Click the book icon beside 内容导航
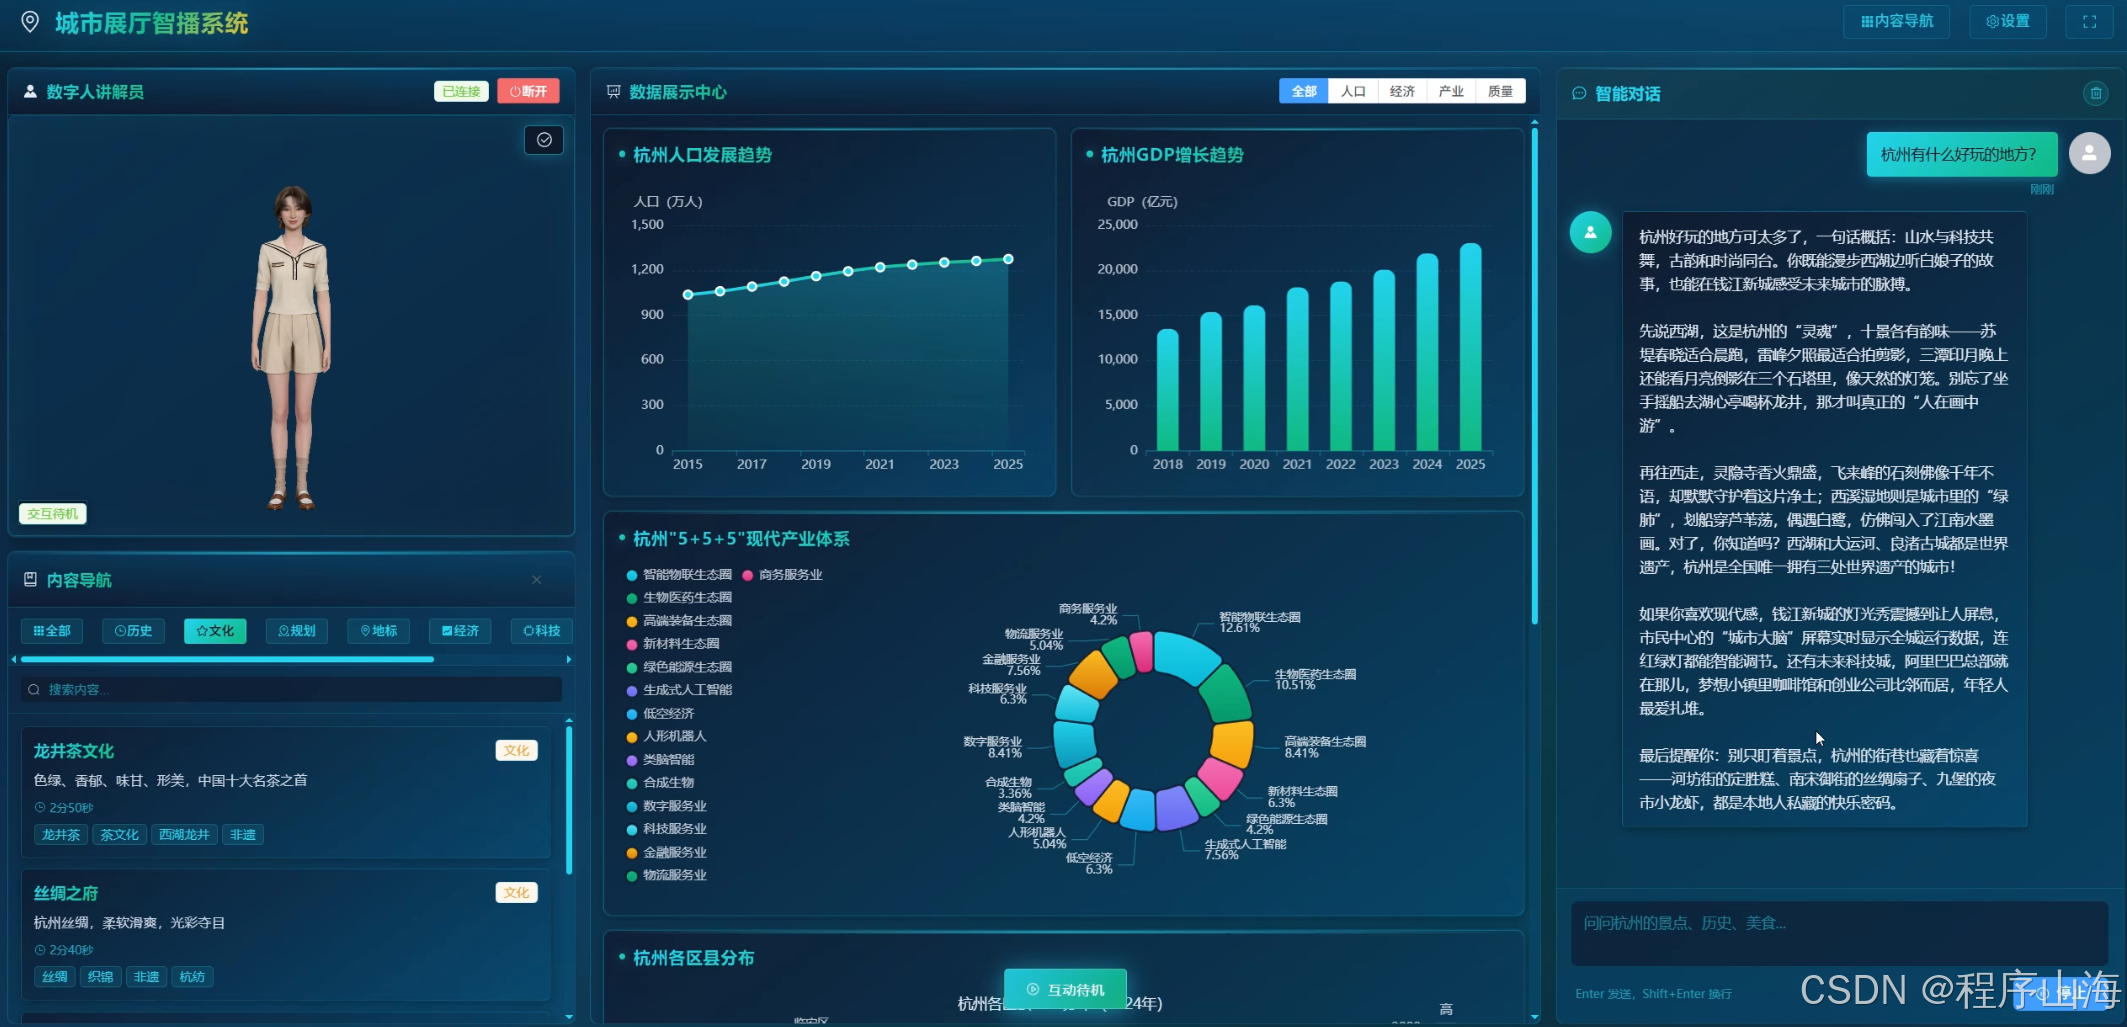 pyautogui.click(x=30, y=580)
